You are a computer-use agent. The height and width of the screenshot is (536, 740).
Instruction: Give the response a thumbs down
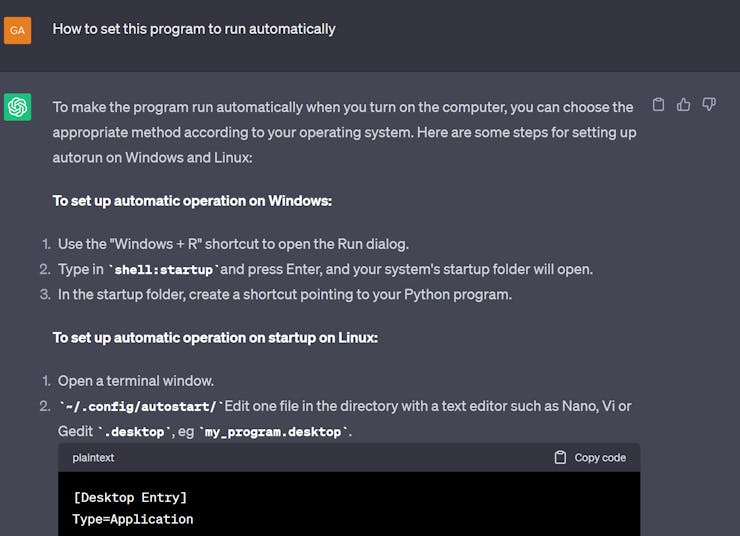click(x=709, y=104)
